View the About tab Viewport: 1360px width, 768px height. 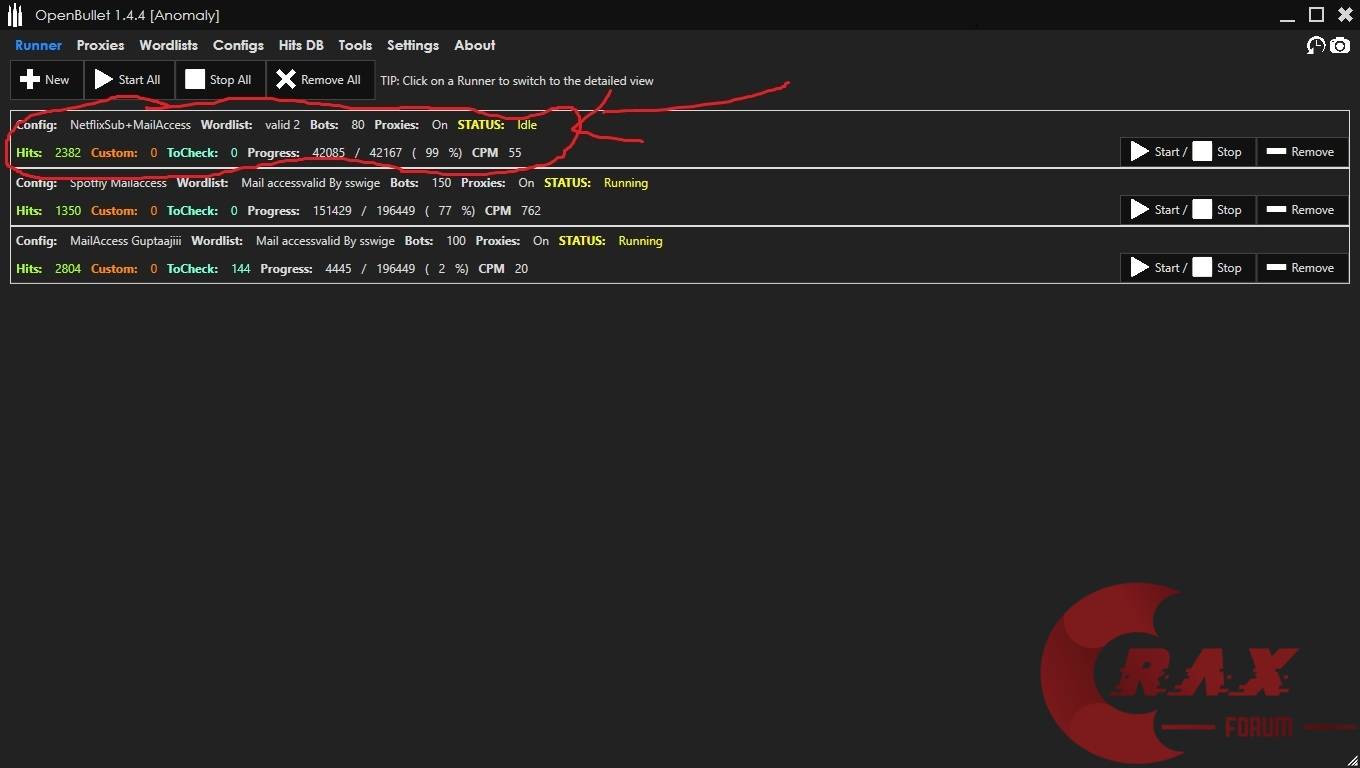pyautogui.click(x=474, y=45)
